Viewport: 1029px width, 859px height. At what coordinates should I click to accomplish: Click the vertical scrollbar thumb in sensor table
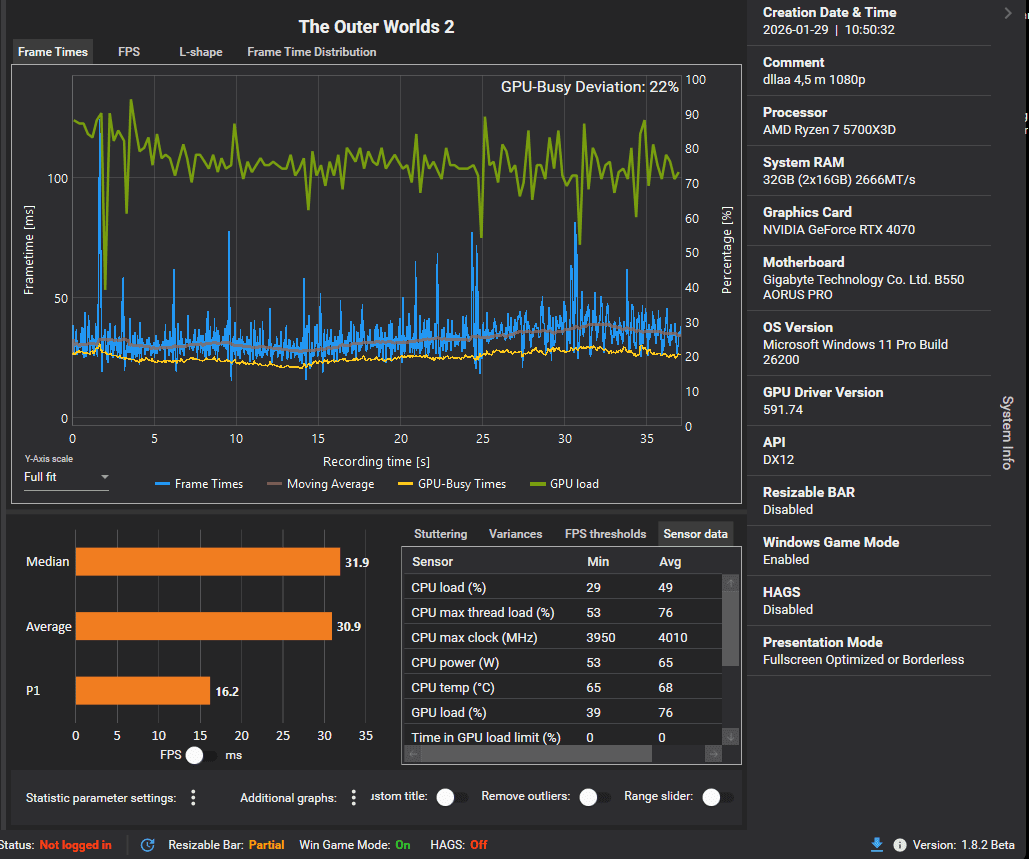point(730,628)
